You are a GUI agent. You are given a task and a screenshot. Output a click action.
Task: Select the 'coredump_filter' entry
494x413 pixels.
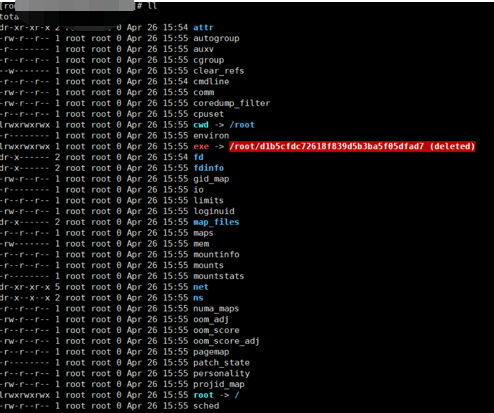232,103
